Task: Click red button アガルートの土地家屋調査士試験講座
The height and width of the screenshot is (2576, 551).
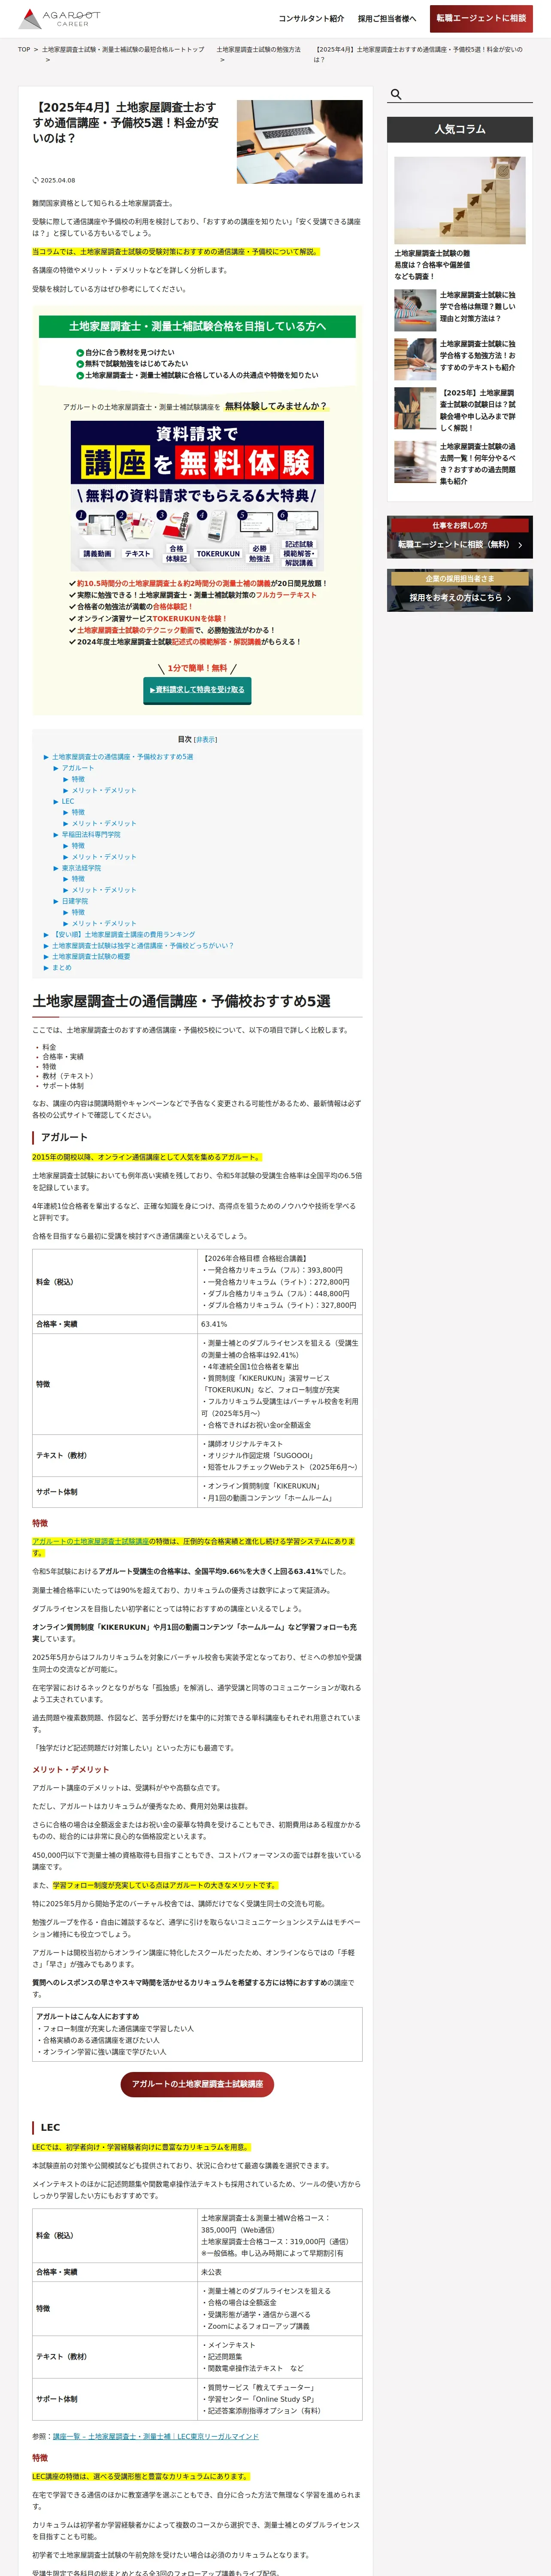Action: (197, 2084)
